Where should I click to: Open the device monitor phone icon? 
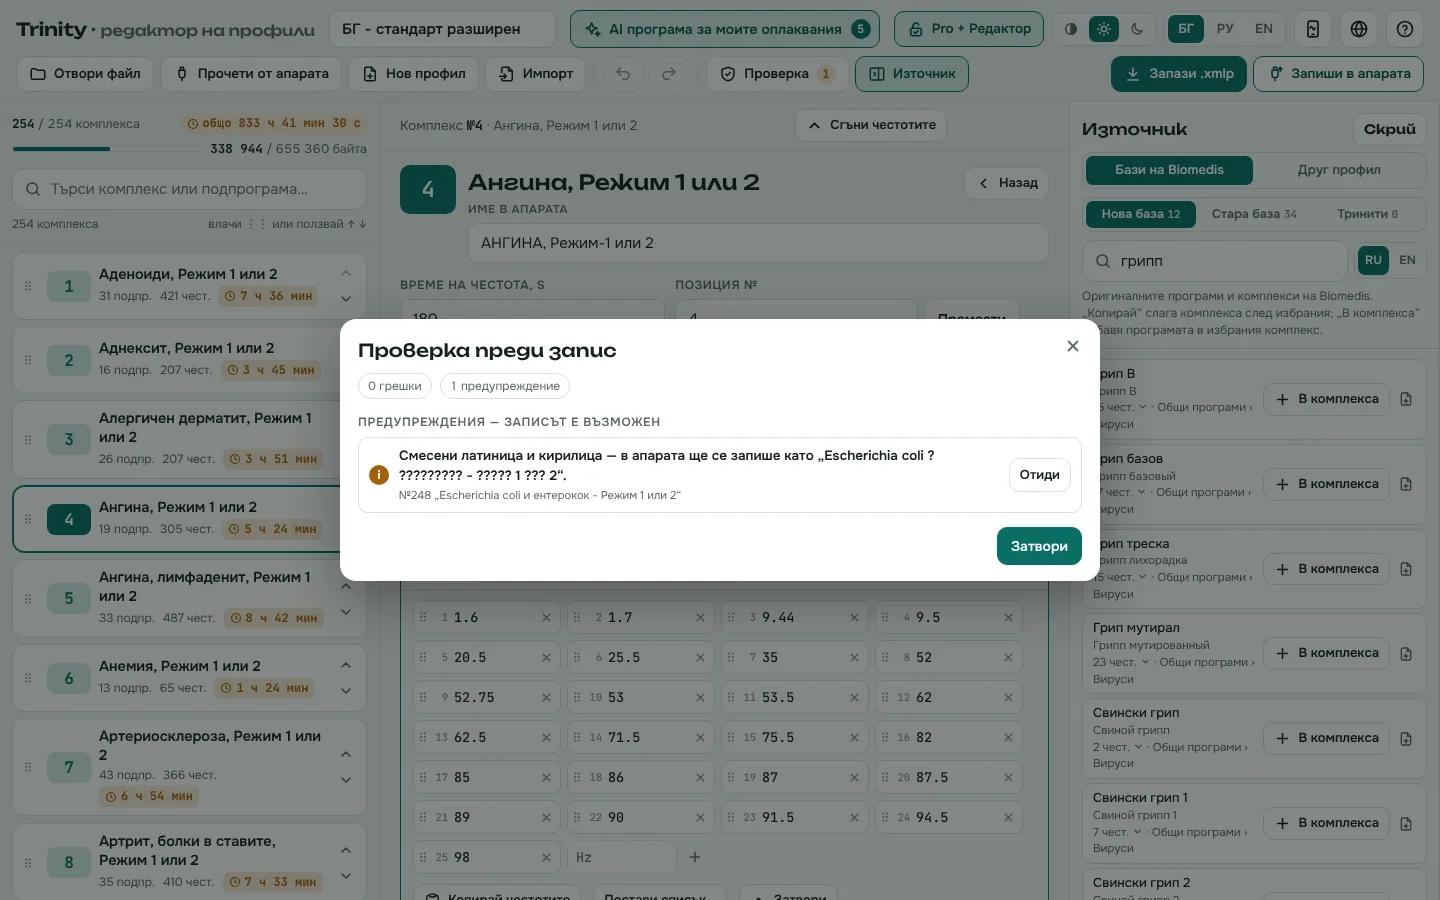coord(1313,29)
